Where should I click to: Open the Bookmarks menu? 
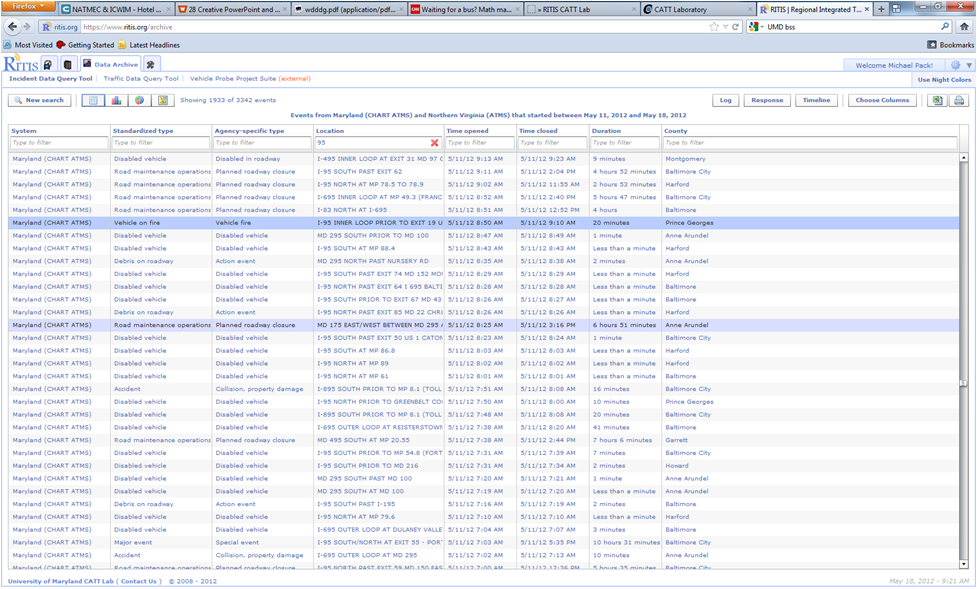[951, 45]
